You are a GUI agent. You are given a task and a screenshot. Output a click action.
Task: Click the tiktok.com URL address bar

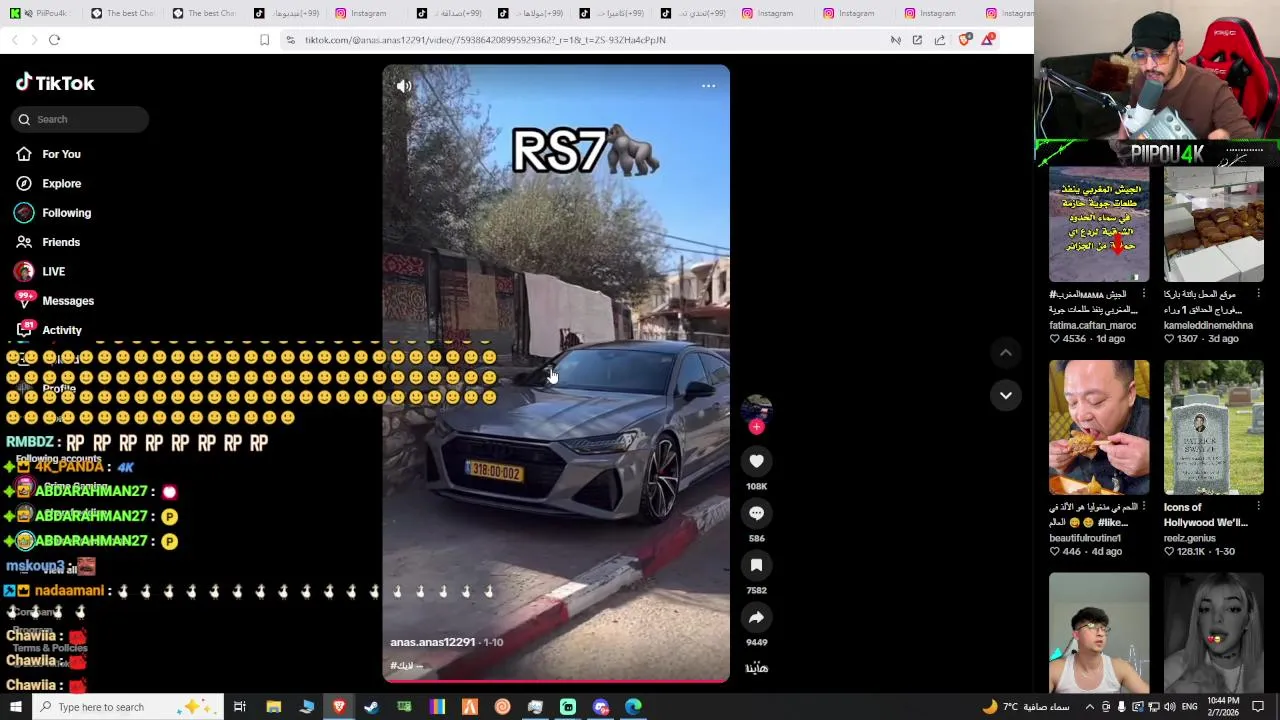click(x=485, y=40)
